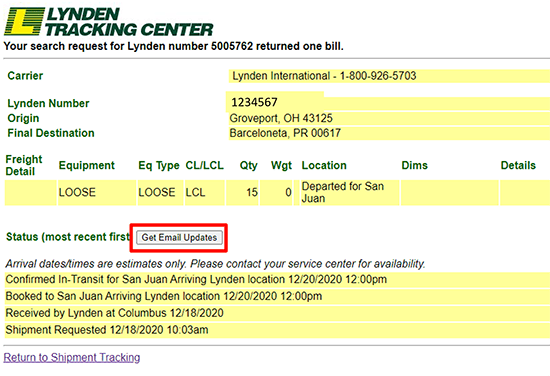The width and height of the screenshot is (550, 376).
Task: Click the CL/LCL column header
Action: tap(204, 165)
